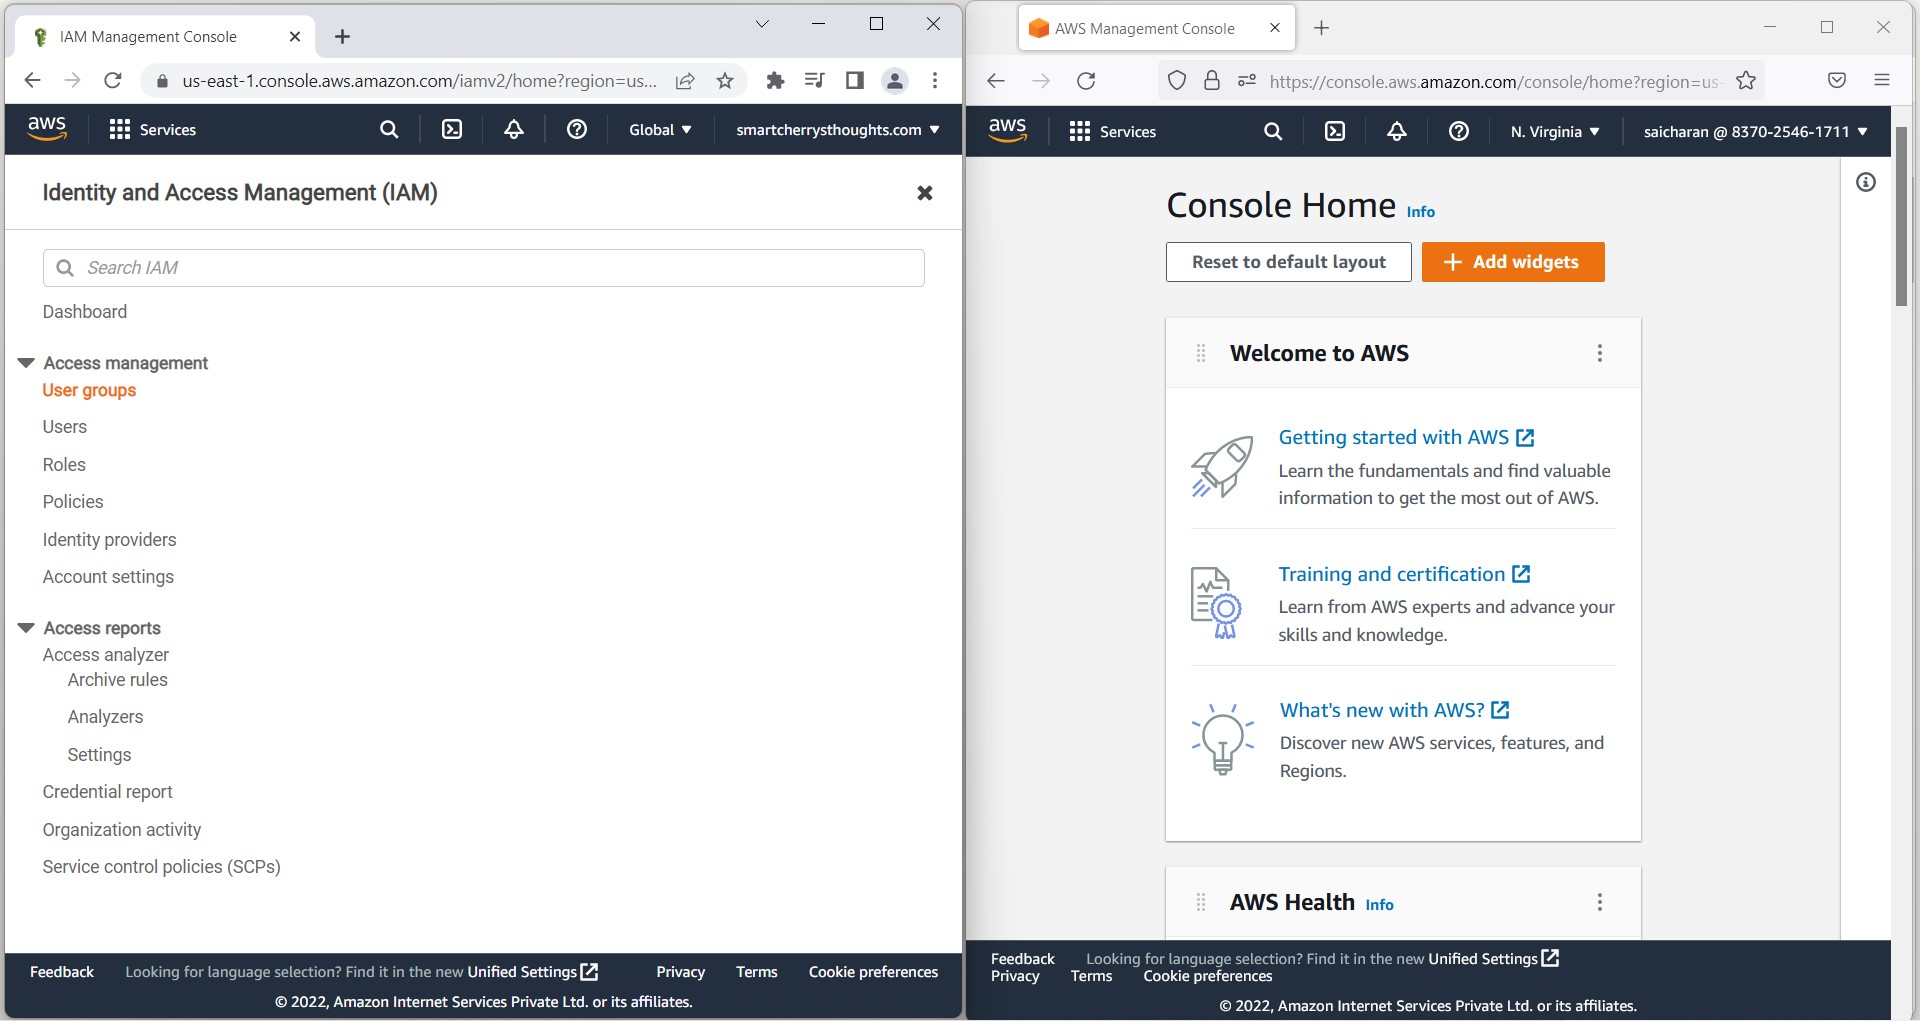Click the Add widgets button
This screenshot has height=1021, width=1920.
tap(1512, 262)
